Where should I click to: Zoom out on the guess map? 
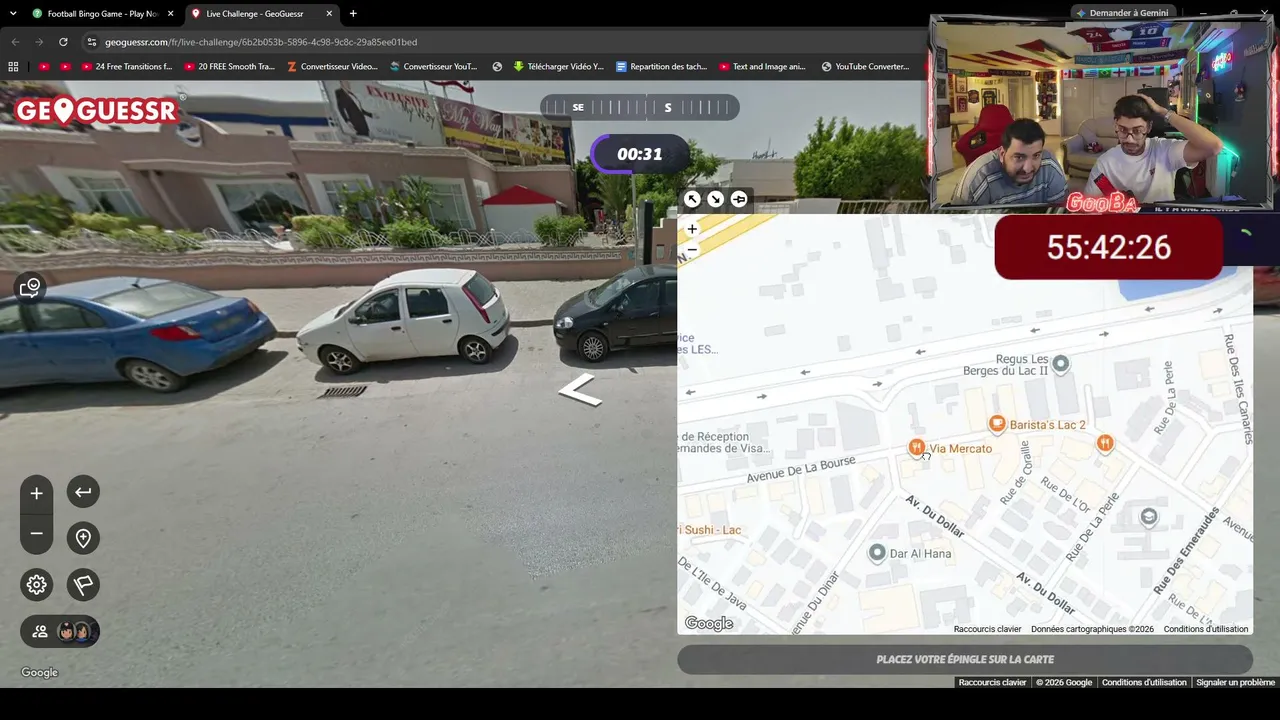pos(692,249)
